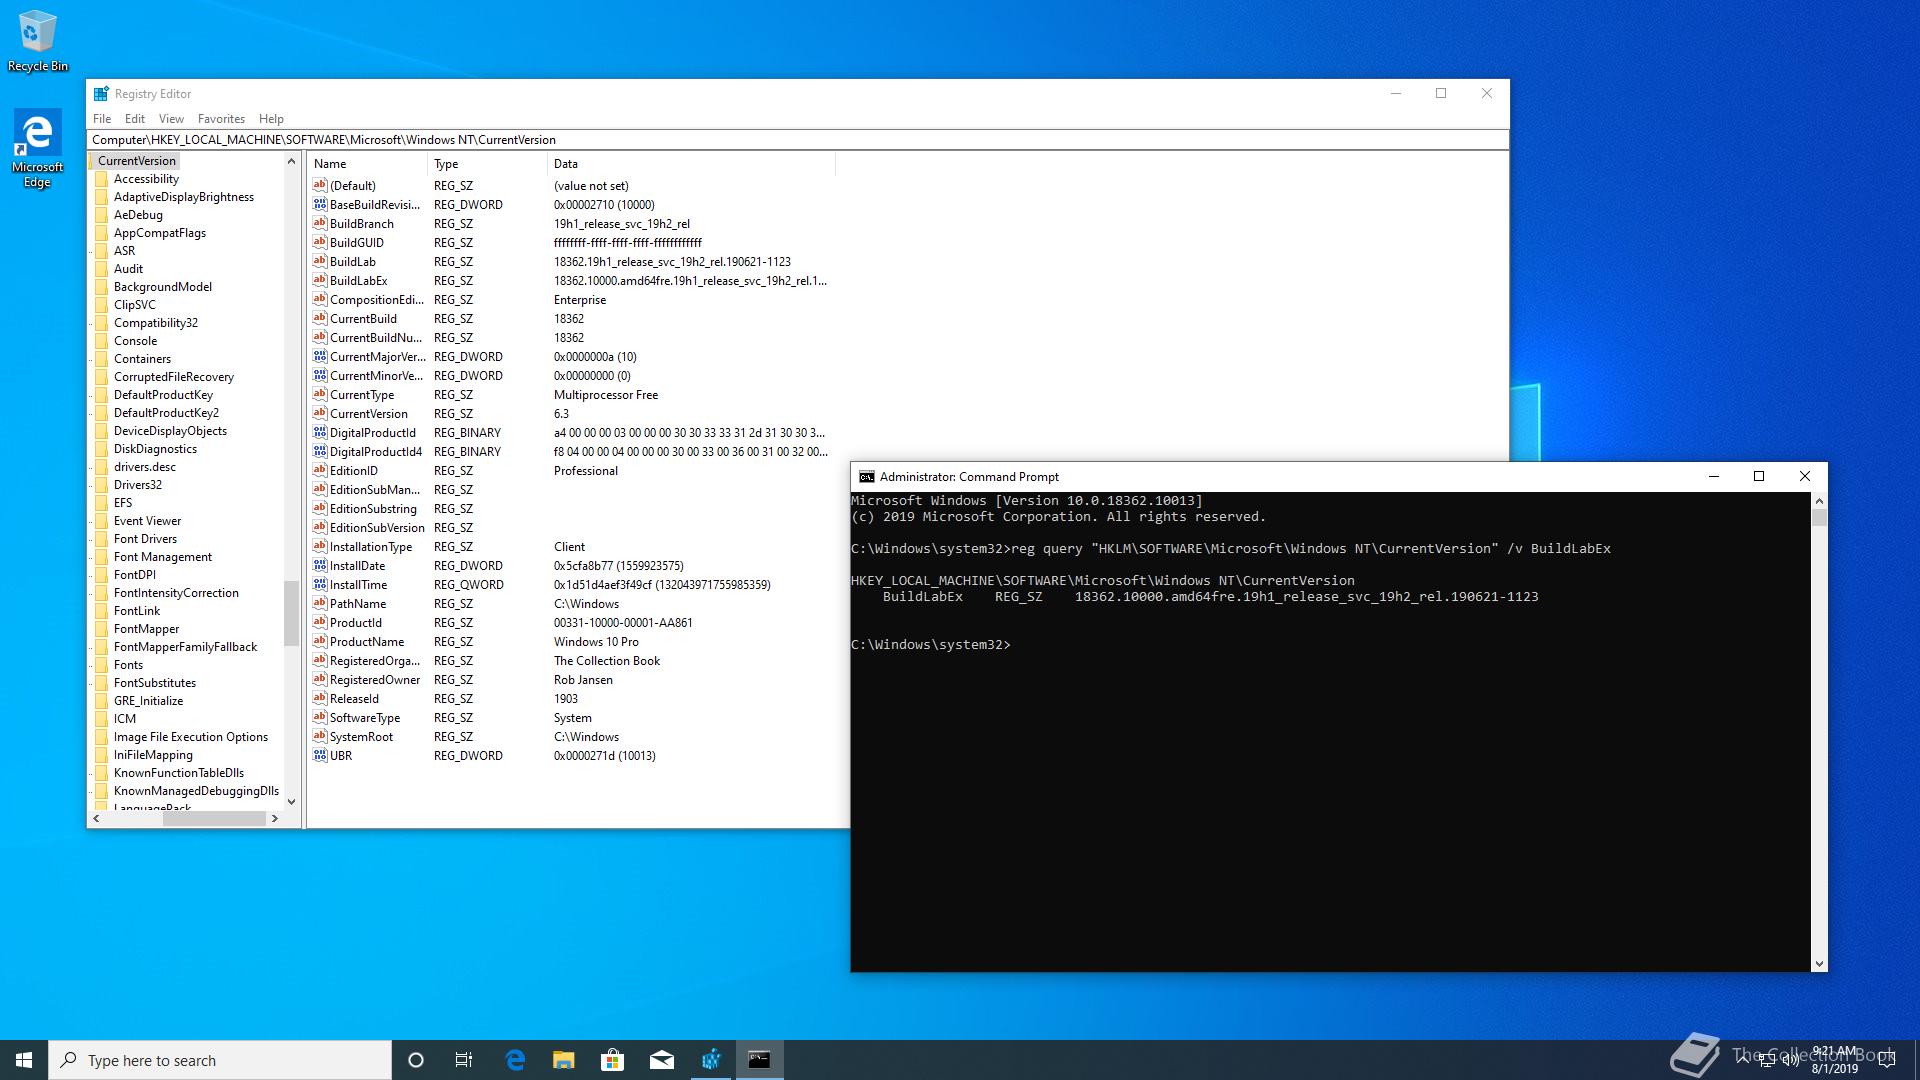
Task: Click the Command Prompt scroll up arrow
Action: click(1819, 500)
